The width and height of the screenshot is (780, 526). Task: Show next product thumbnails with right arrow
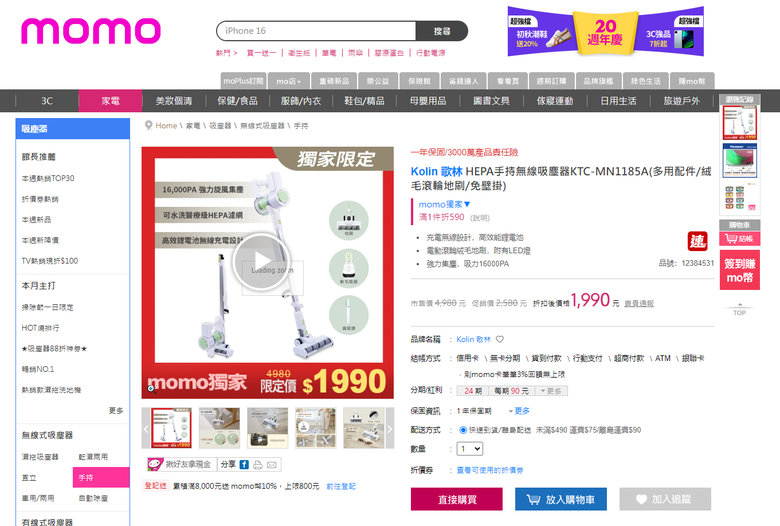390,428
